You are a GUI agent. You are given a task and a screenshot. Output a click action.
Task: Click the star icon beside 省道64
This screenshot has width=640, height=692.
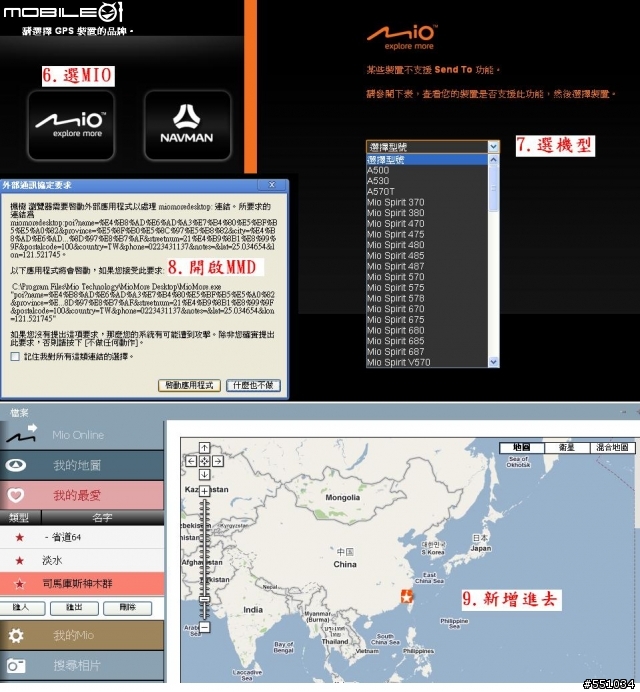[19, 537]
